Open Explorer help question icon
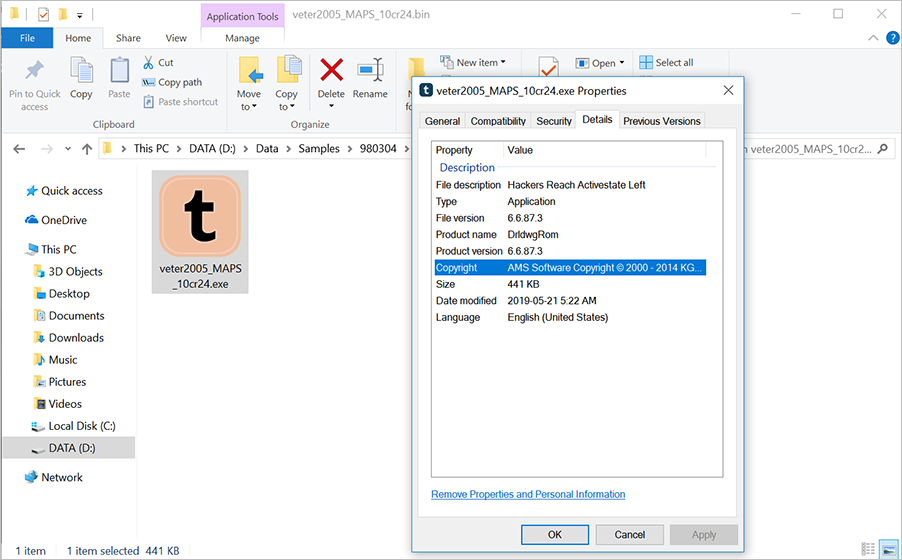Viewport: 902px width, 560px height. click(892, 38)
